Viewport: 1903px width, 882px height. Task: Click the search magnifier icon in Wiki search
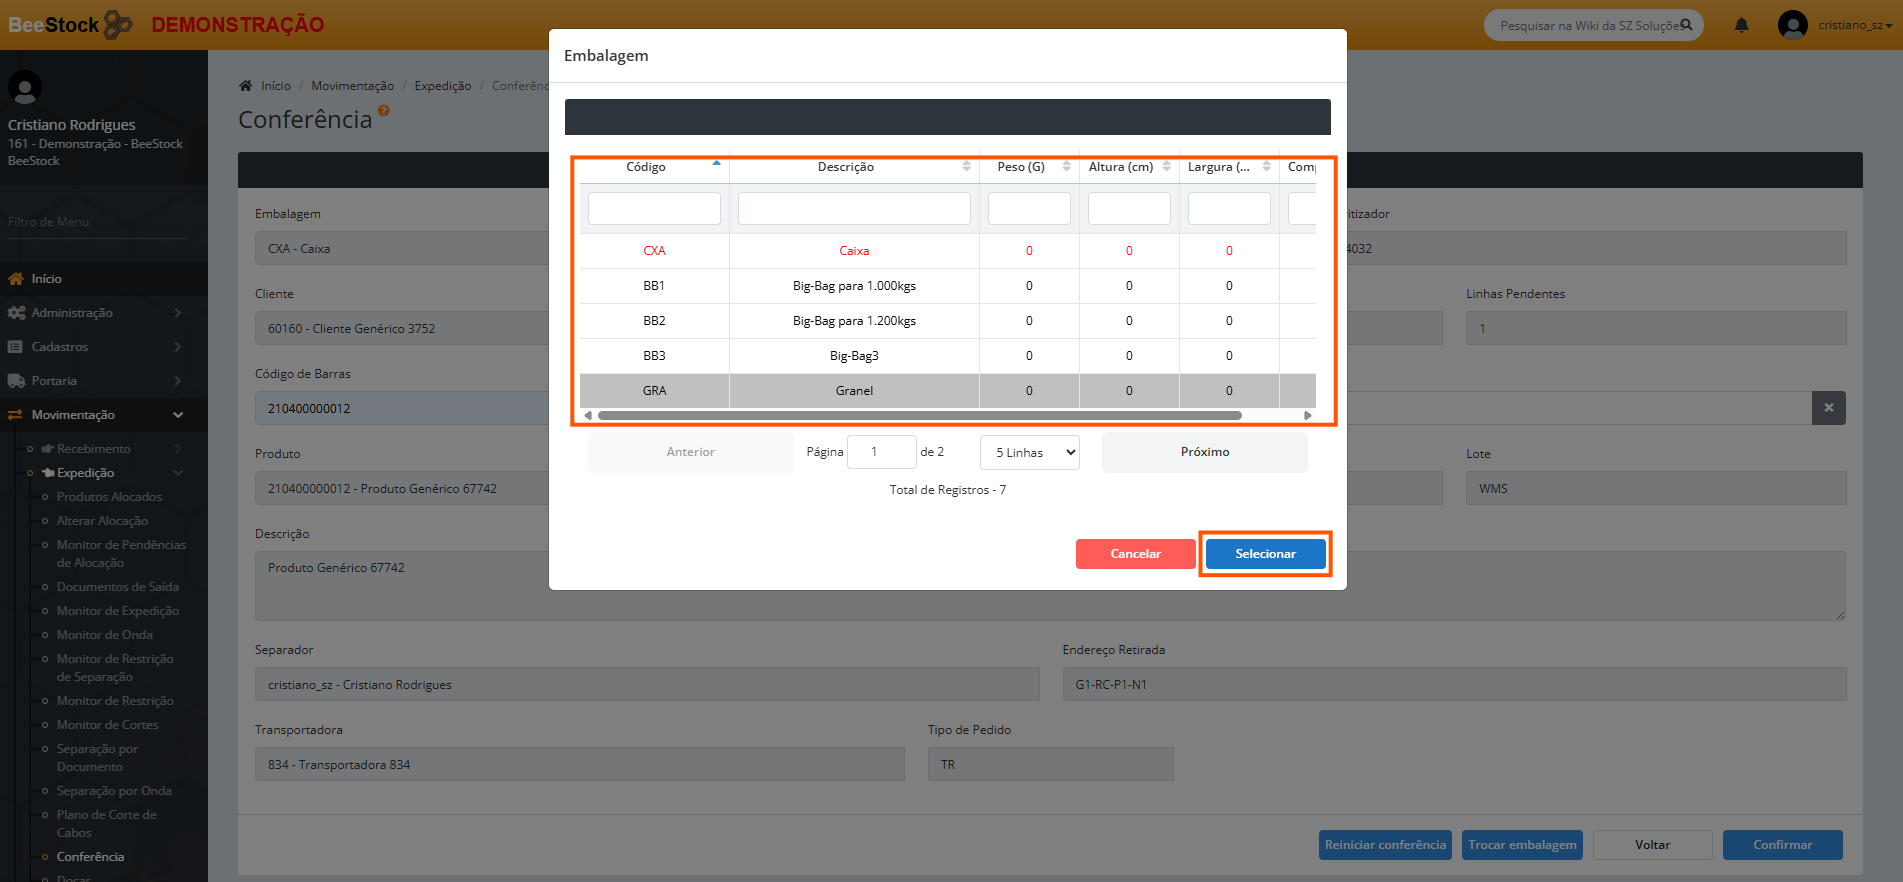(1686, 25)
